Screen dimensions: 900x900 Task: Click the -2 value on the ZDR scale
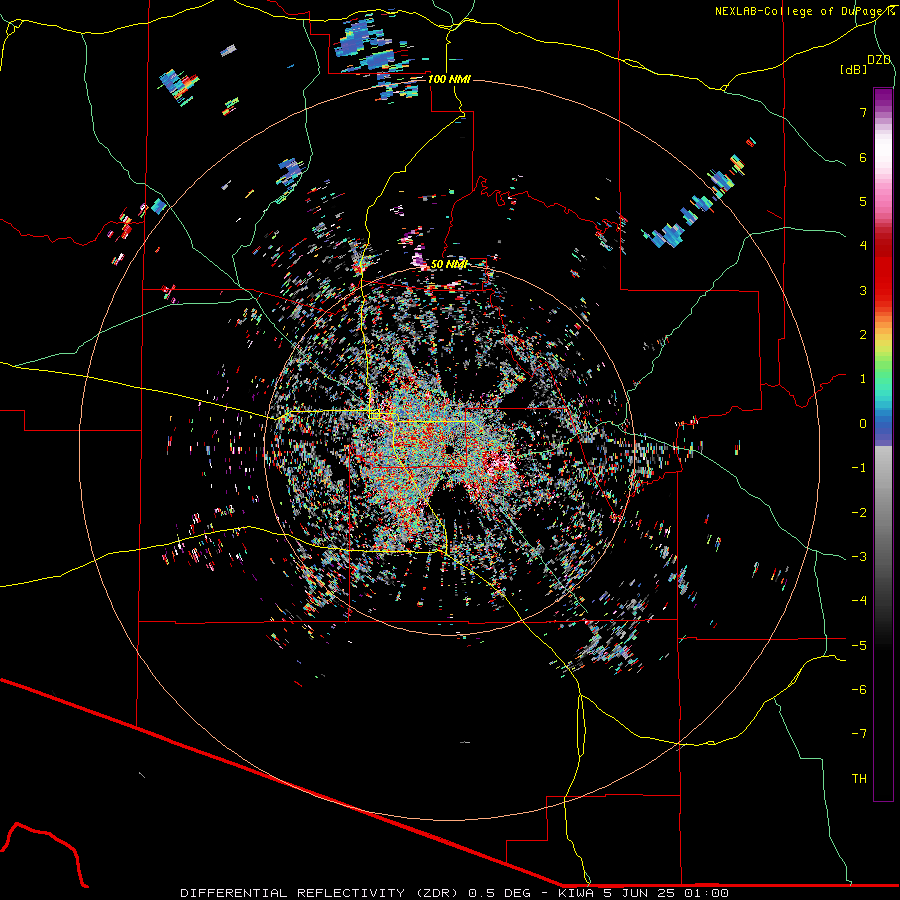[859, 513]
